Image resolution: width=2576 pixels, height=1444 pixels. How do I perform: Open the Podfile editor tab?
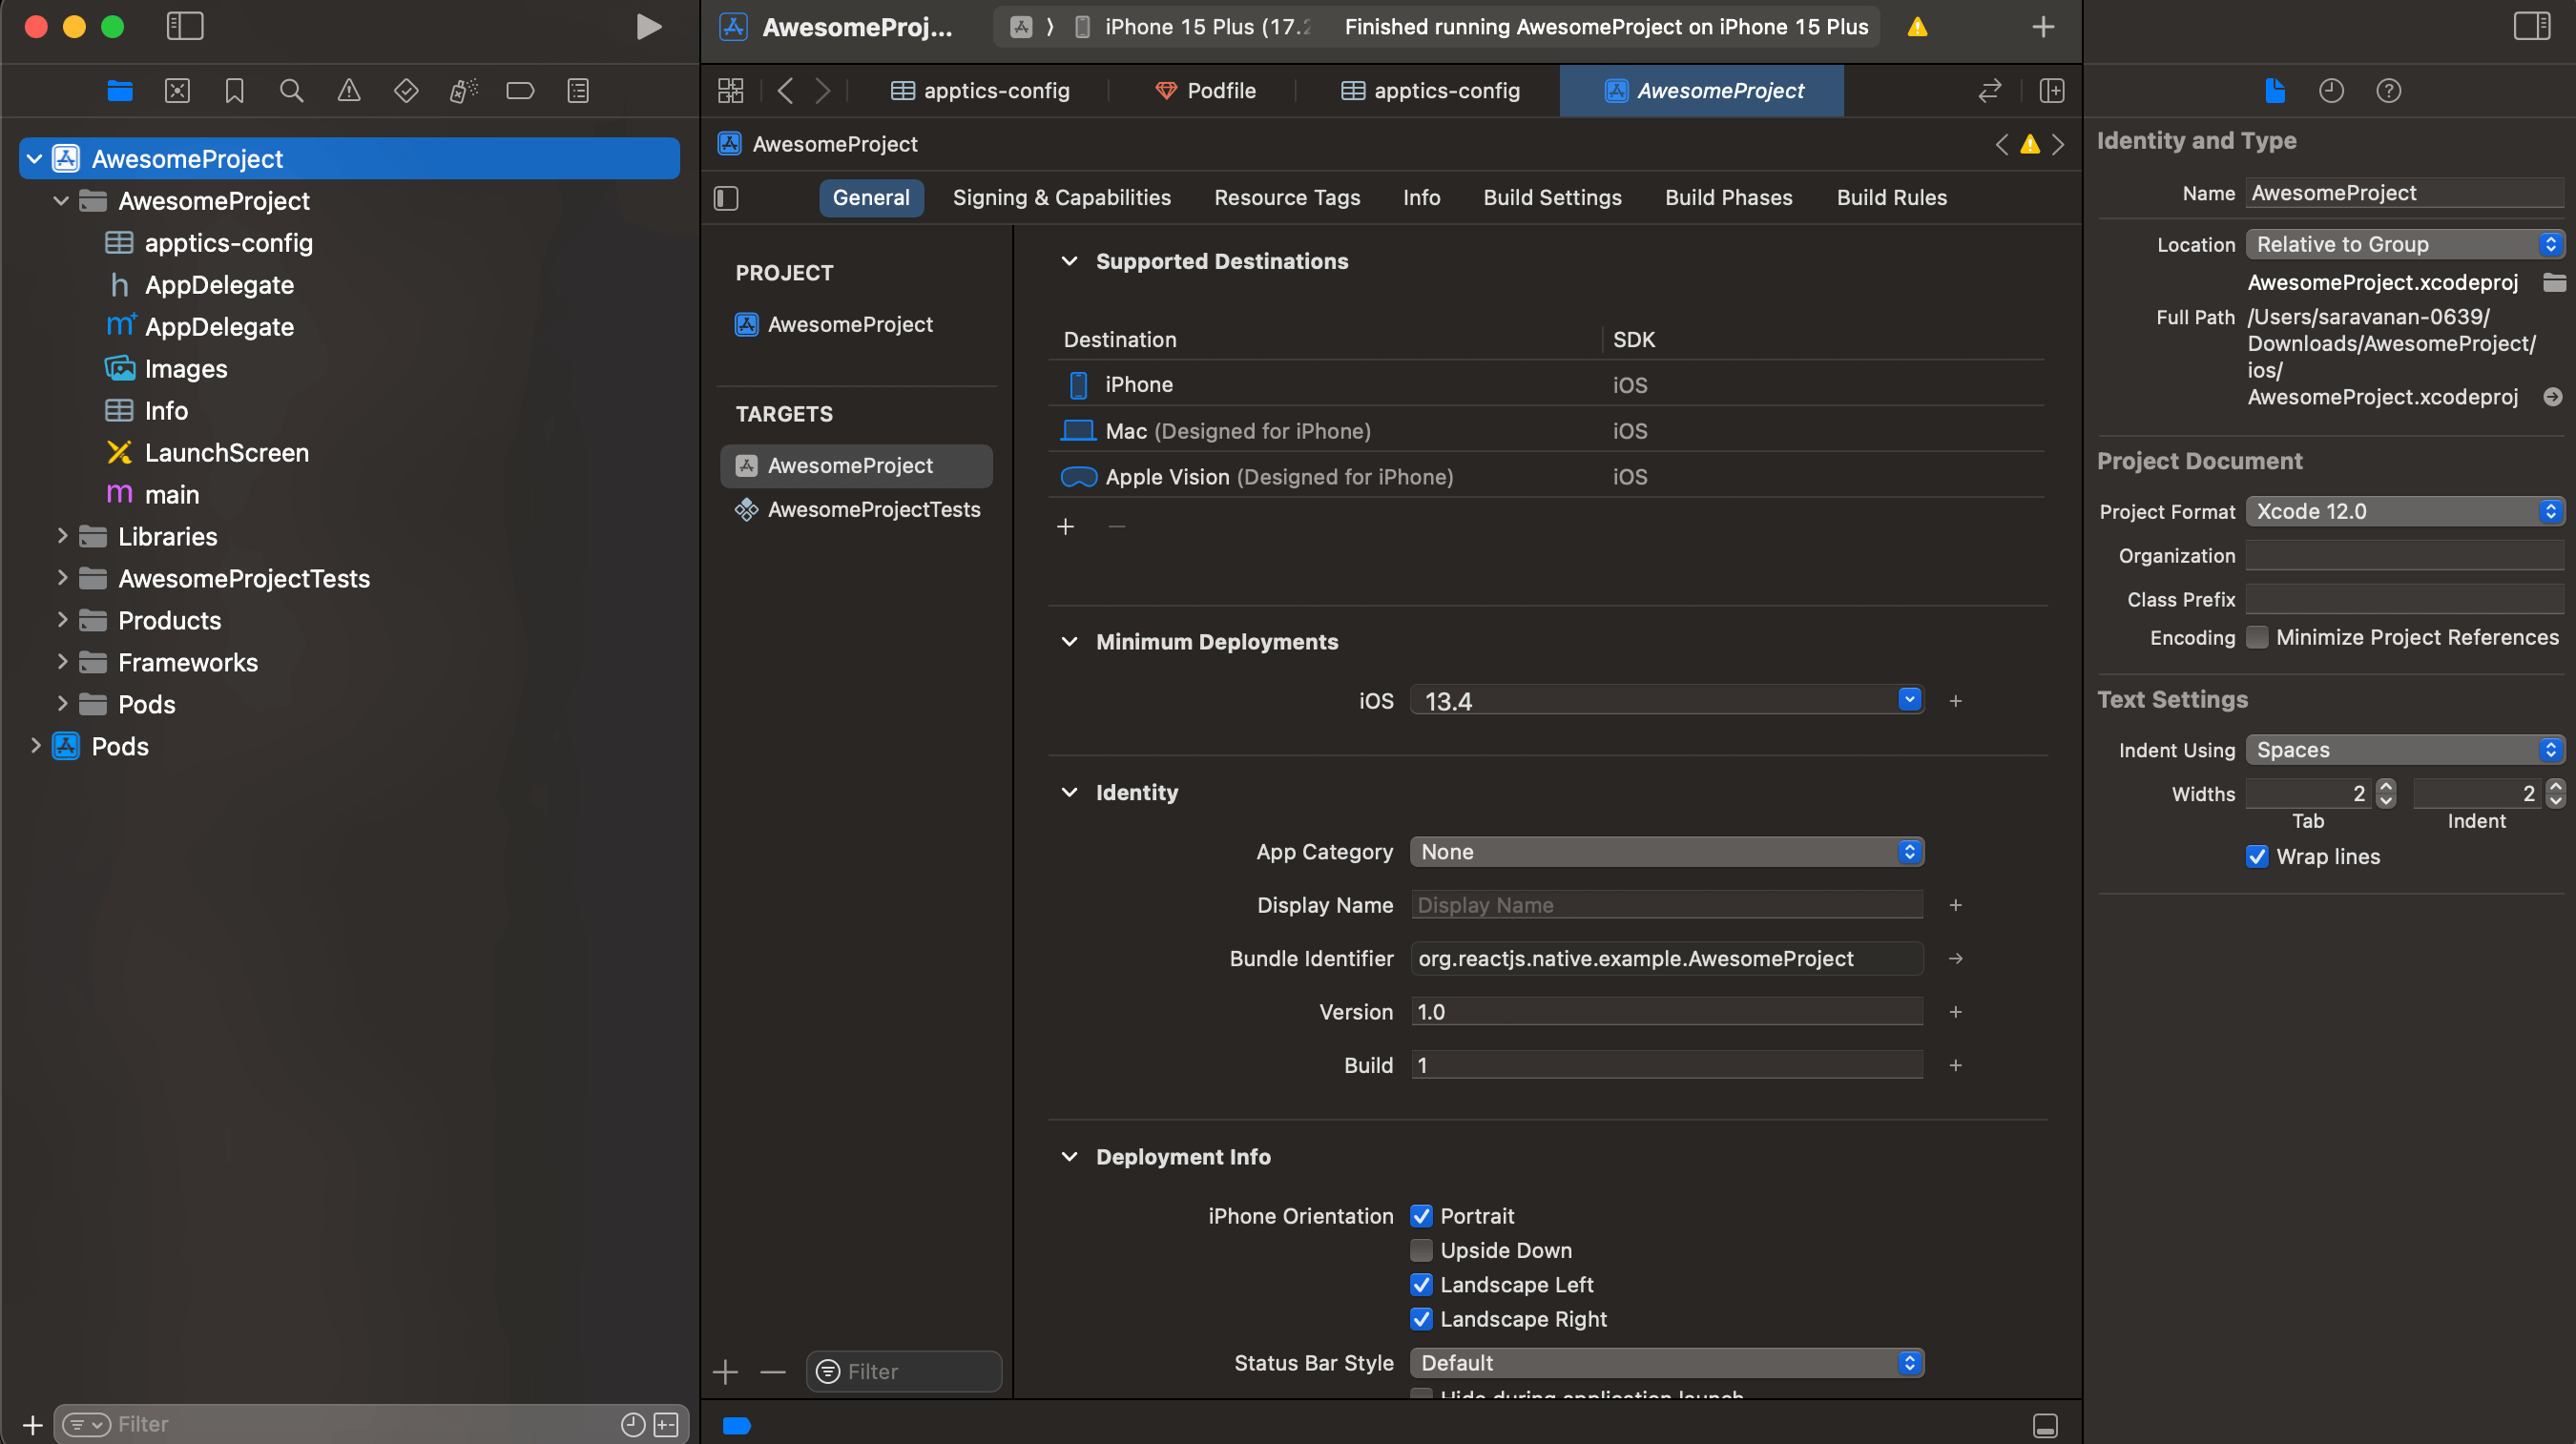click(1205, 91)
